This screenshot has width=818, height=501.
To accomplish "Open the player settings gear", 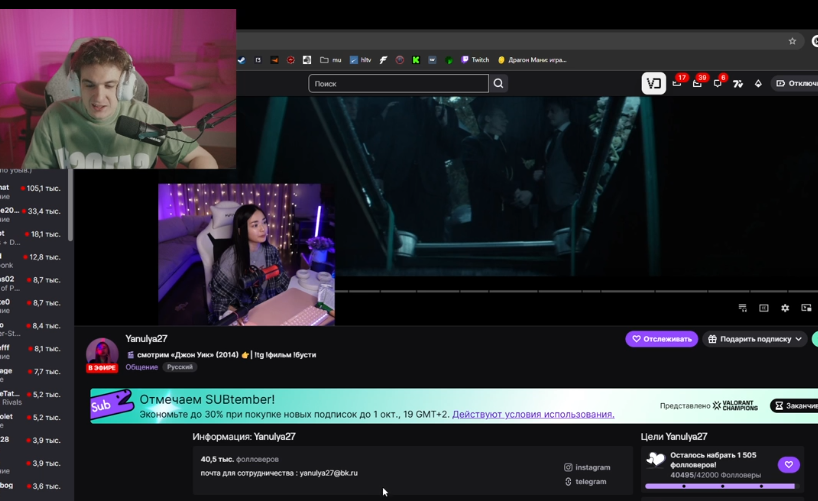I will 785,308.
